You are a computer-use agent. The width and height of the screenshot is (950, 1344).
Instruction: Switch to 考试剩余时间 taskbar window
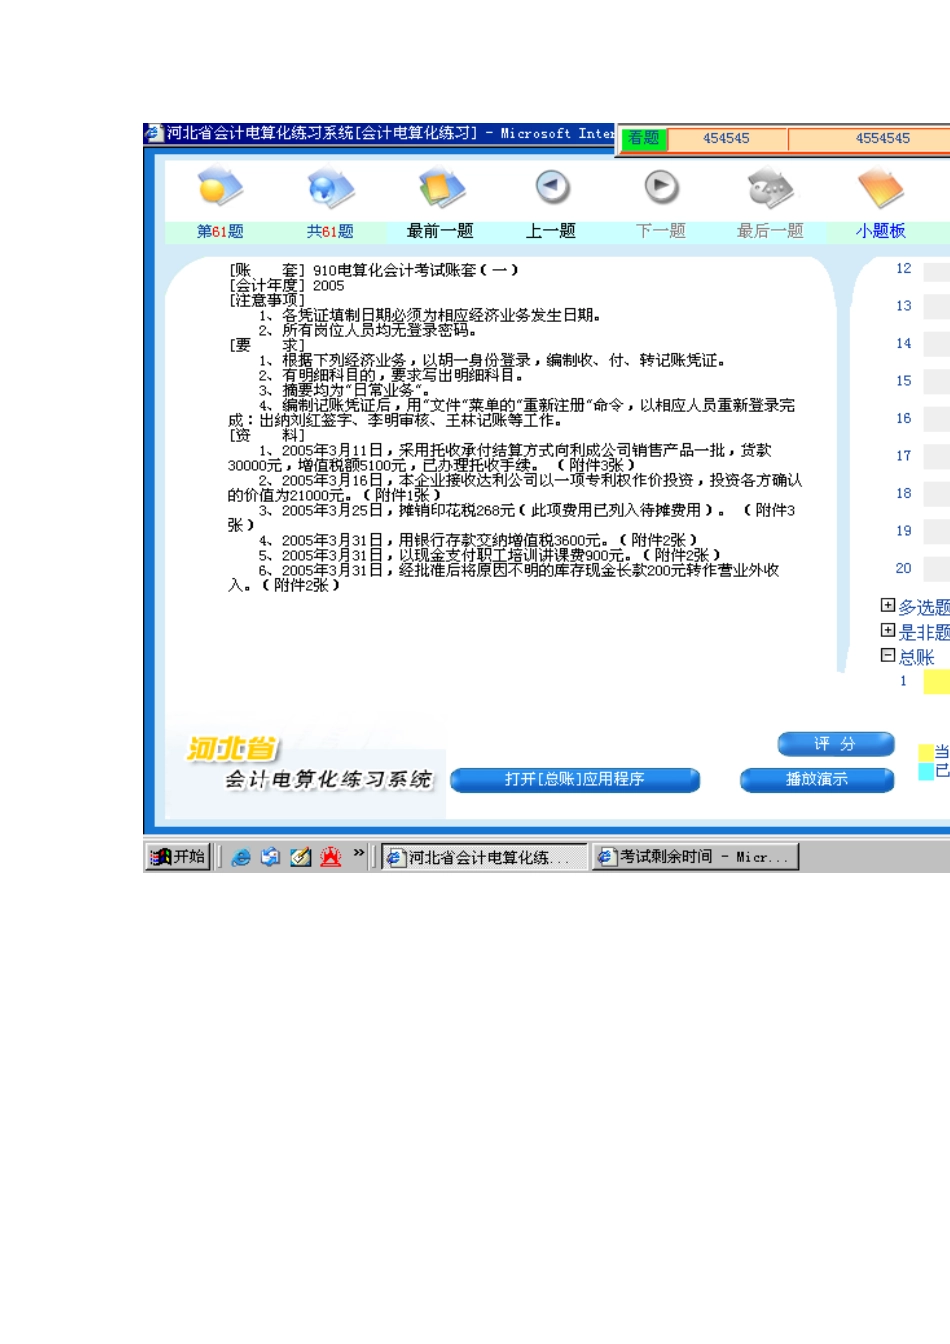(695, 857)
